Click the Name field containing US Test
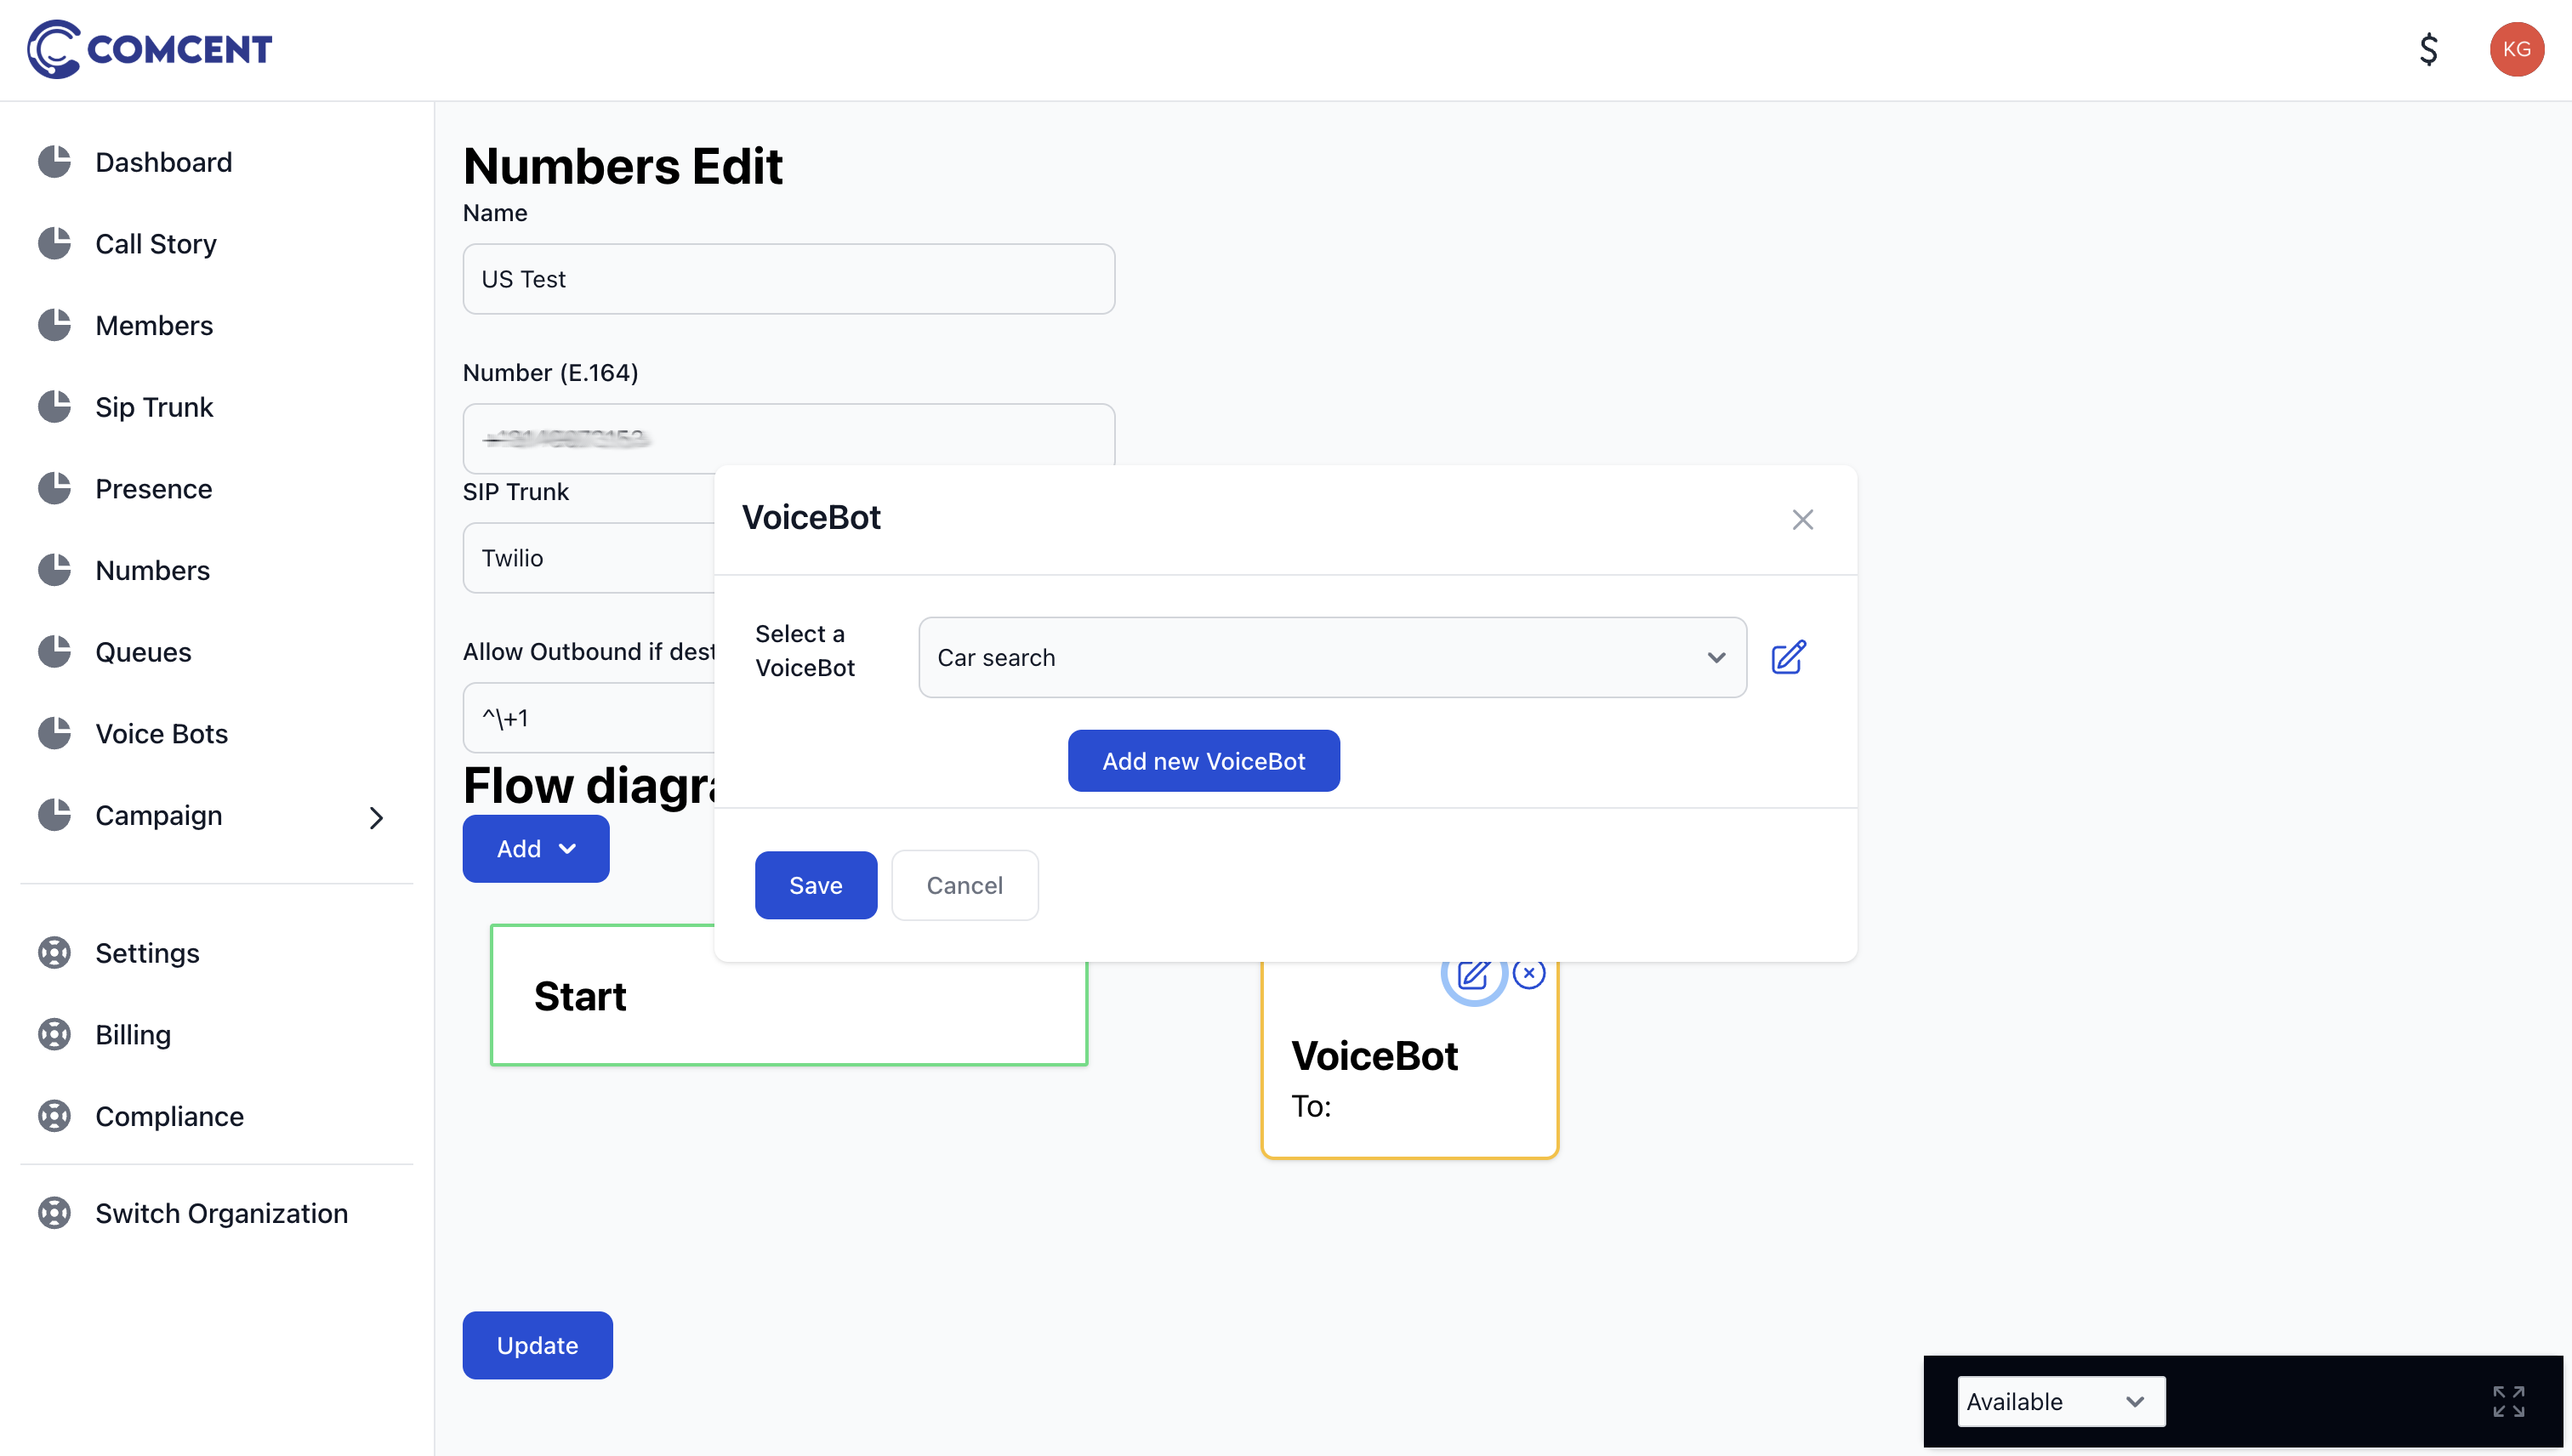This screenshot has width=2572, height=1456. pos(788,279)
